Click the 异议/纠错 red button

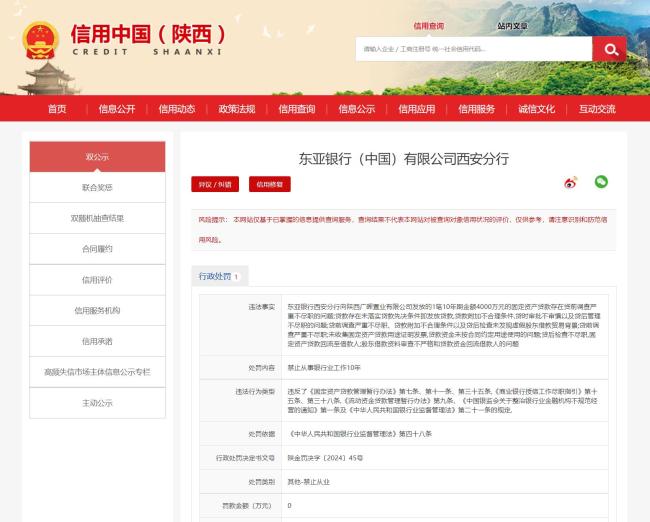[x=215, y=184]
